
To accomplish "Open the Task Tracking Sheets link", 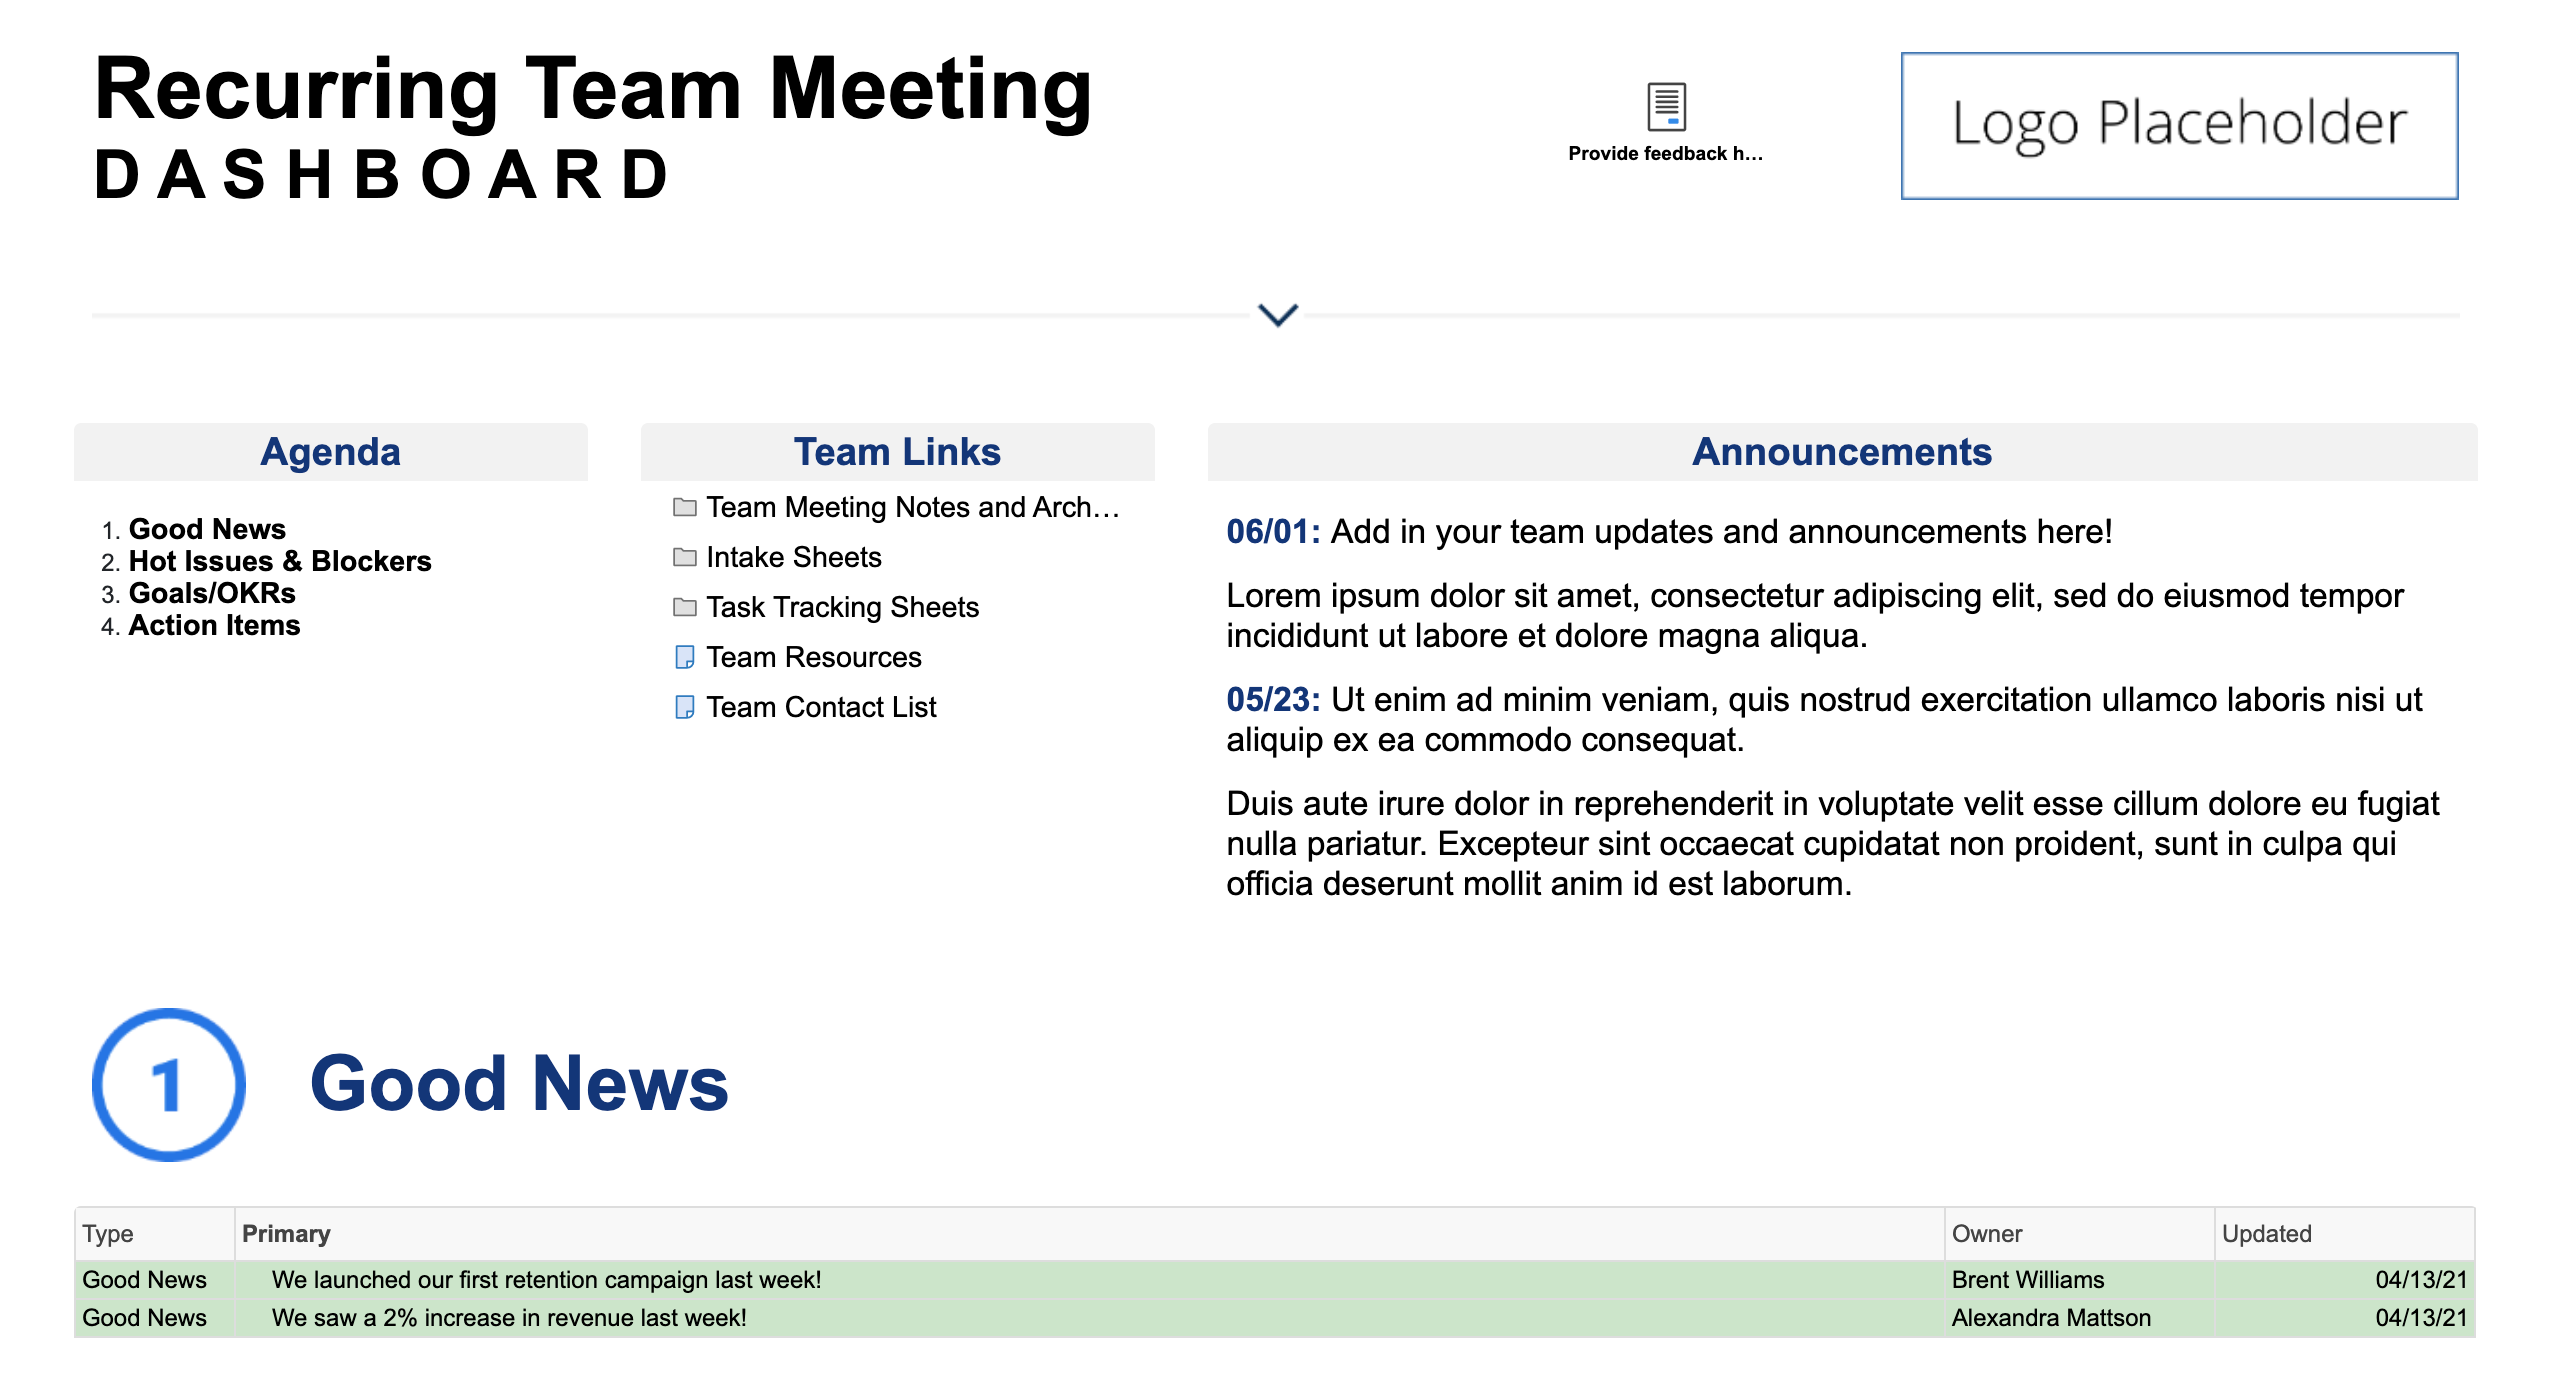I will click(842, 607).
